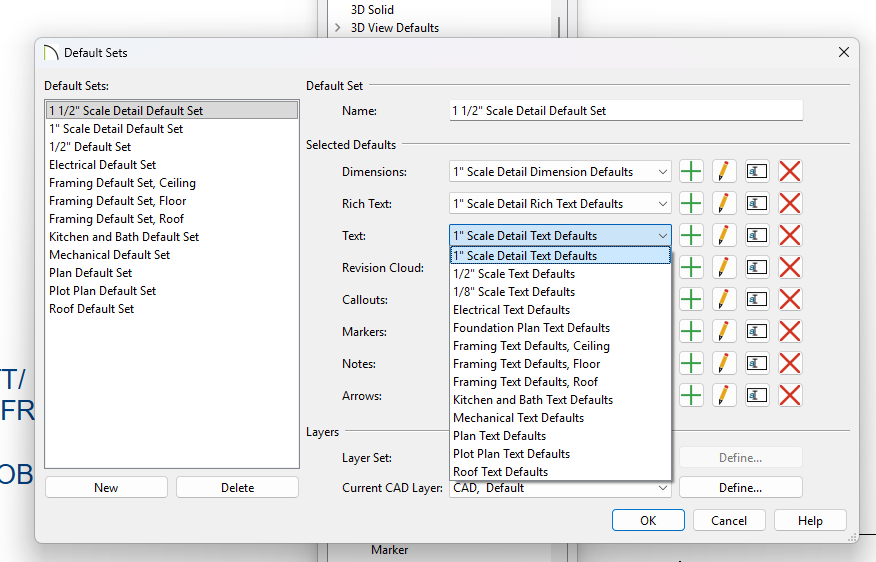Click the rename icon in the Dimensions row
876x562 pixels.
click(x=757, y=172)
